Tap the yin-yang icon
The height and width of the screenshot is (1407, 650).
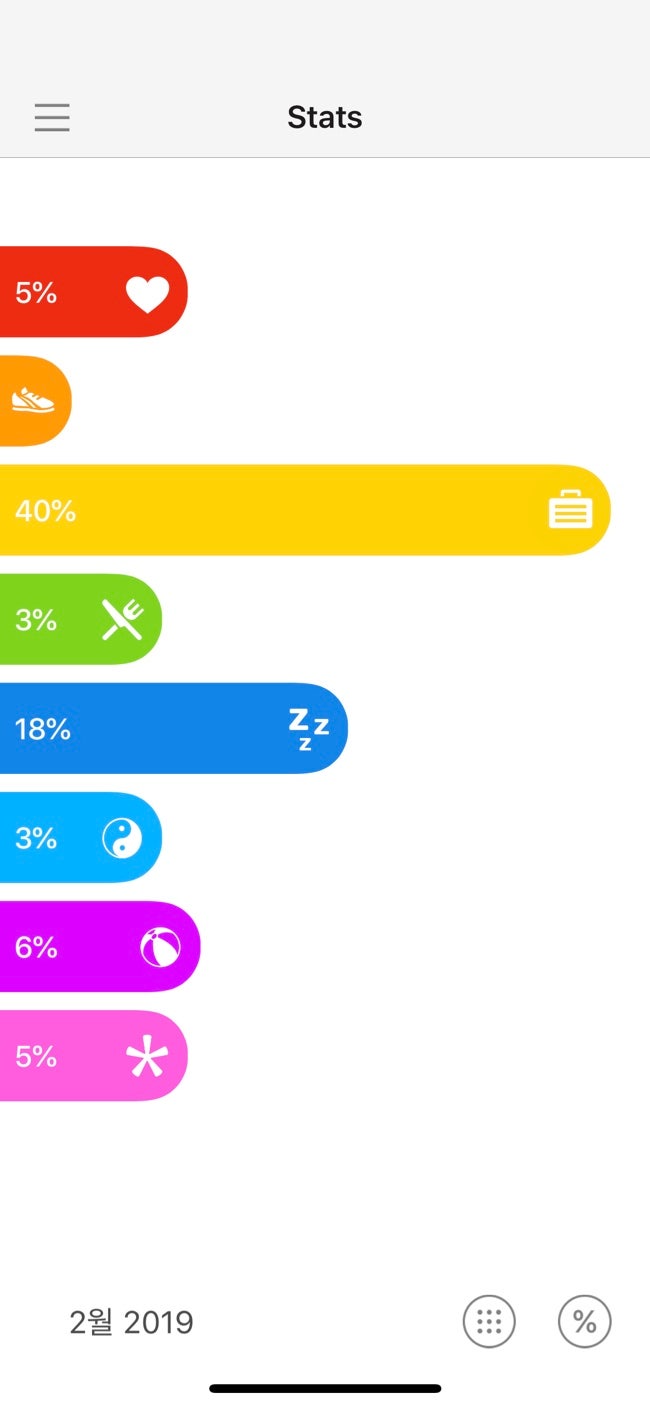(122, 838)
